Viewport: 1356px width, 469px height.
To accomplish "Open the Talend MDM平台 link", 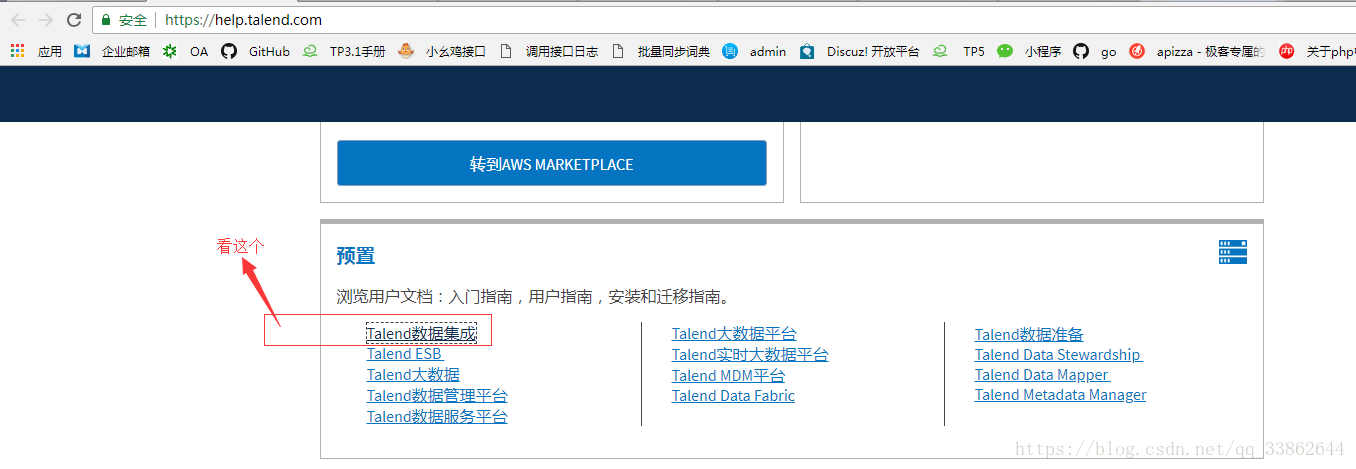I will [728, 376].
